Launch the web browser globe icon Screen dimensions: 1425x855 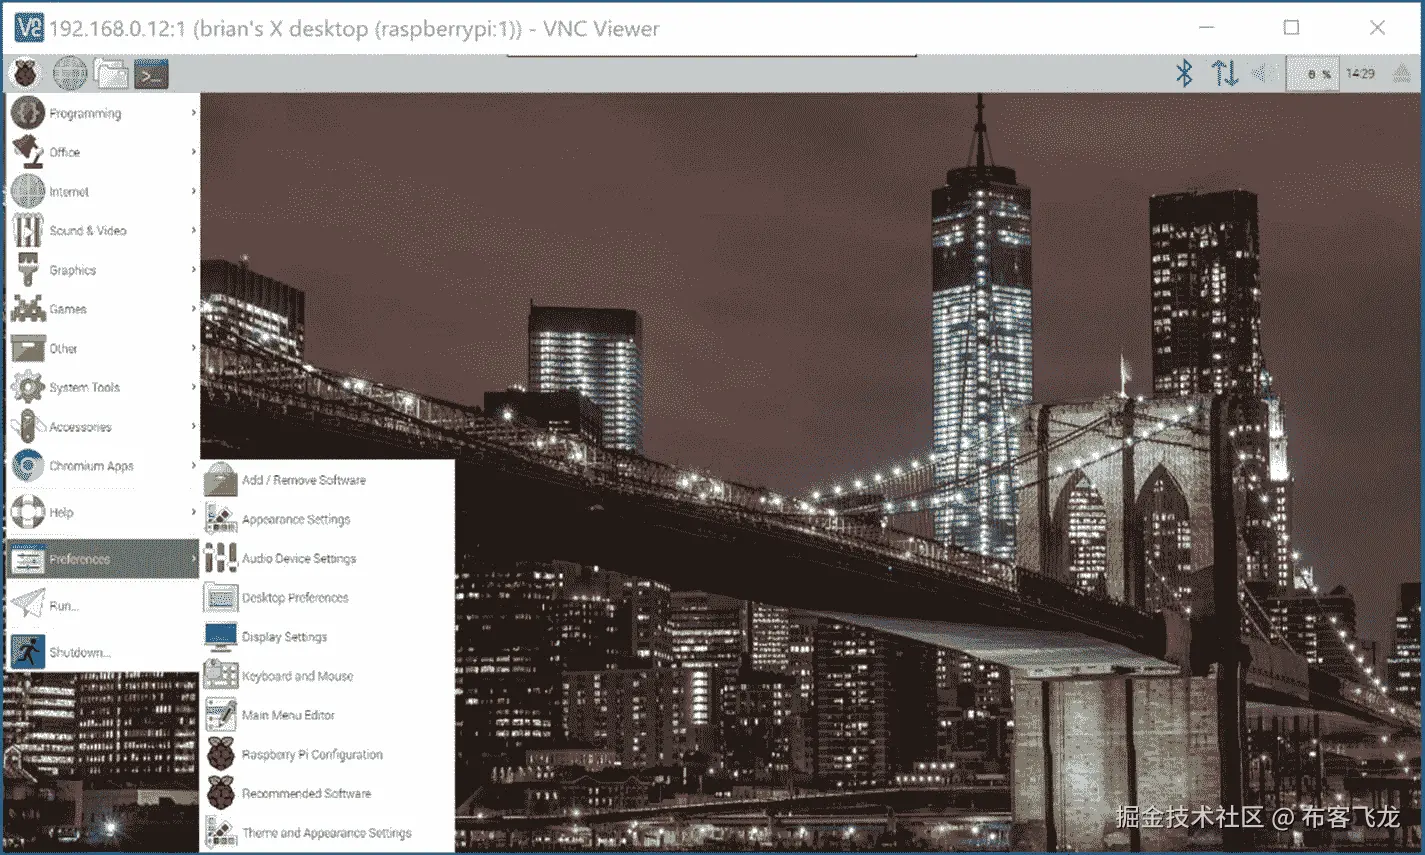pyautogui.click(x=70, y=73)
